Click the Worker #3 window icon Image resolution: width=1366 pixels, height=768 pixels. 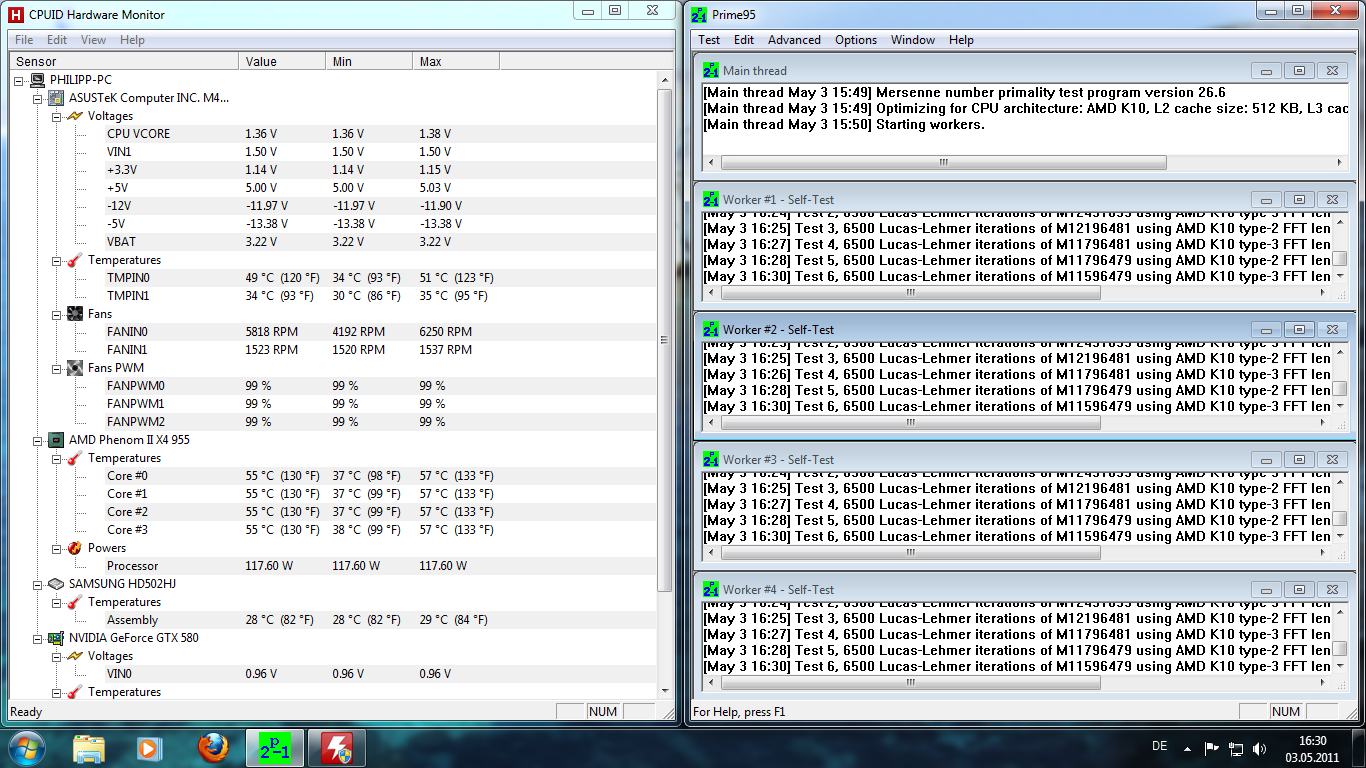pyautogui.click(x=711, y=460)
